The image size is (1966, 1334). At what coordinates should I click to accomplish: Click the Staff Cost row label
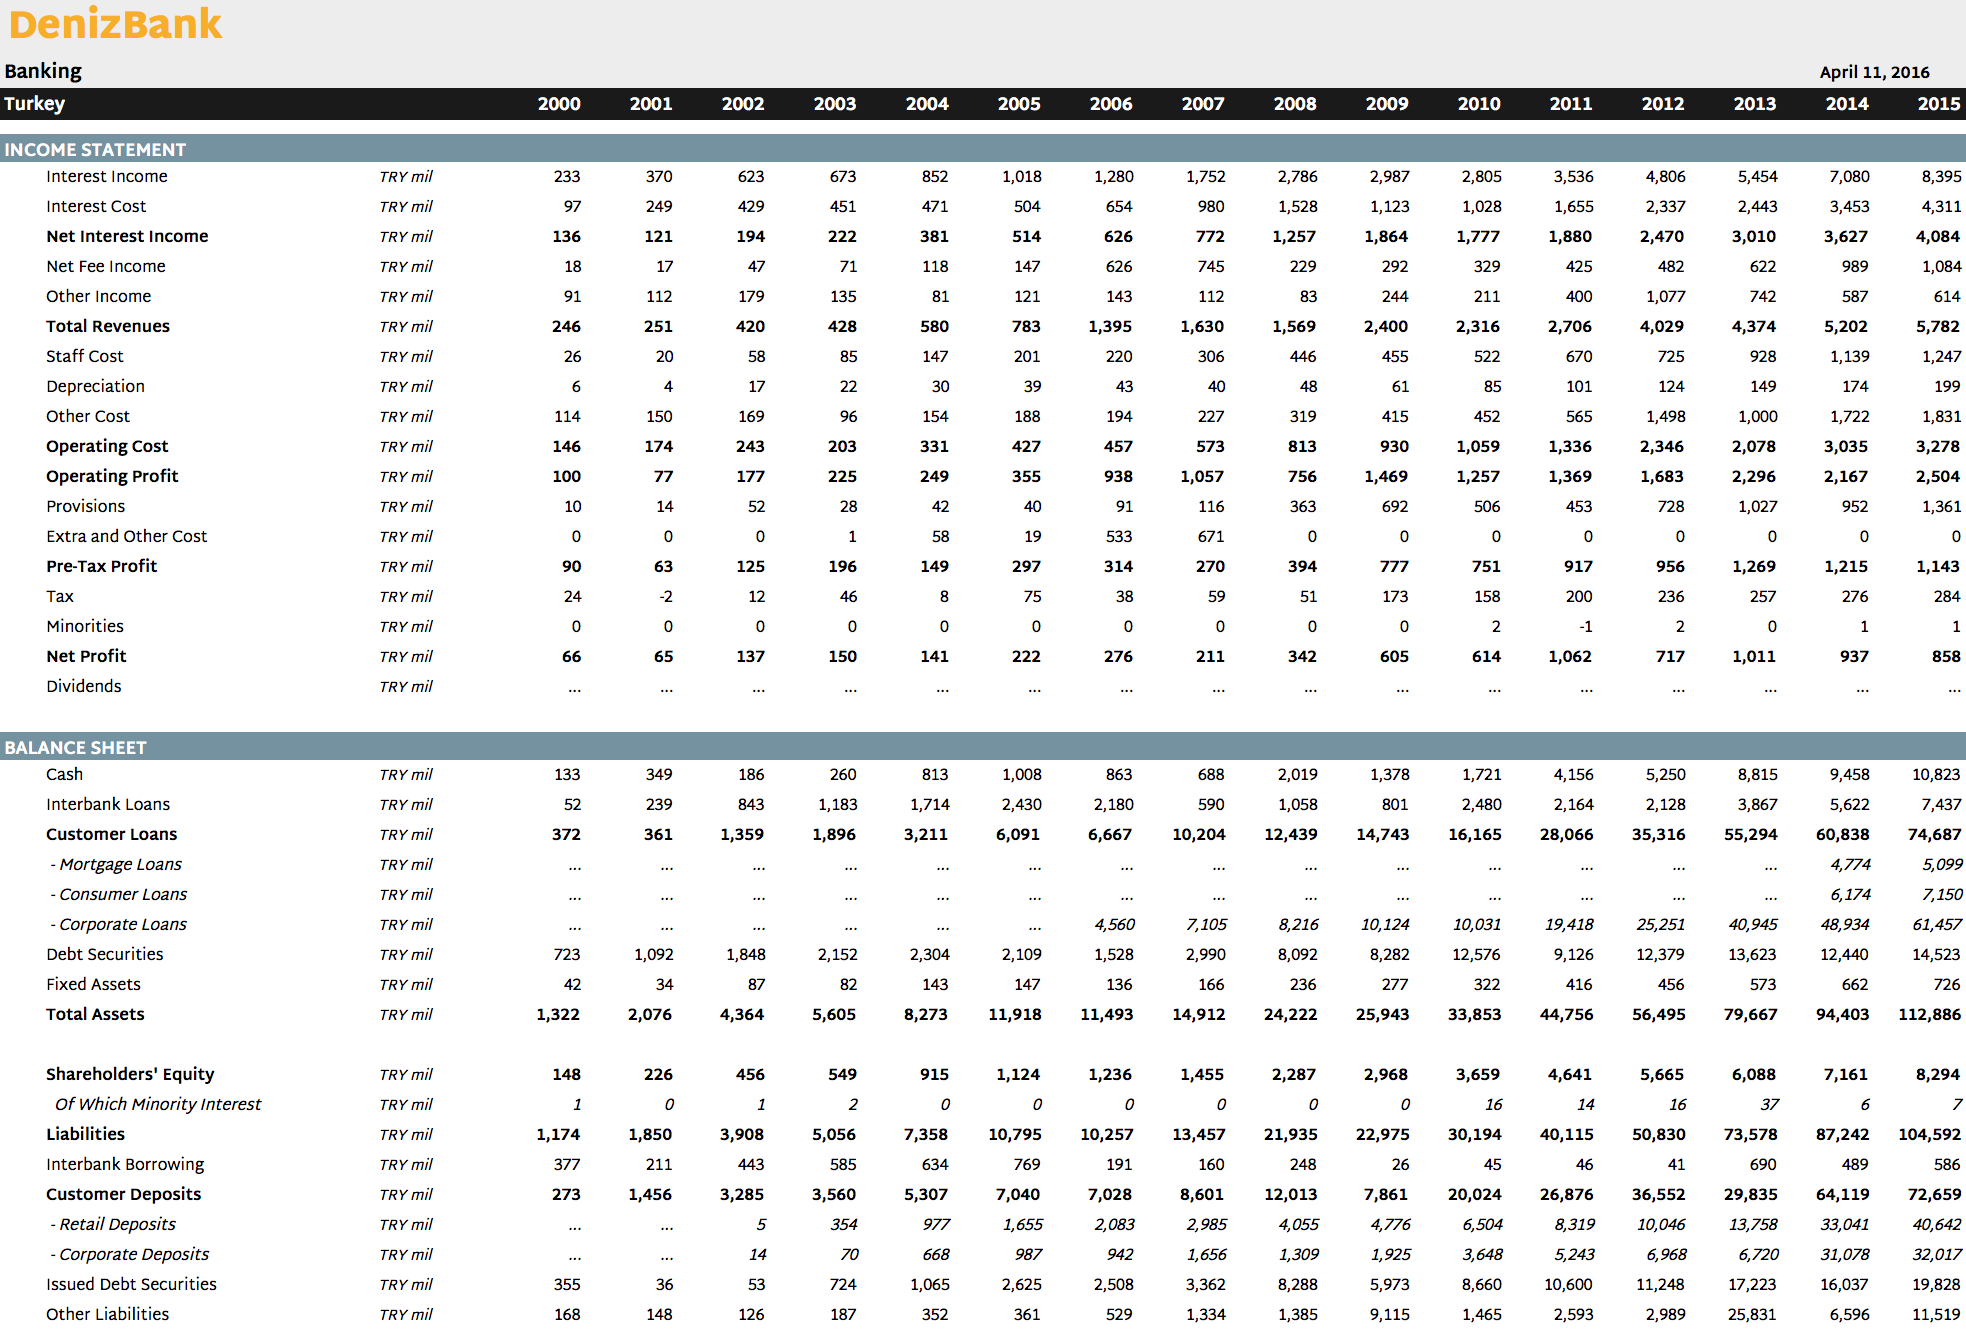tap(85, 356)
